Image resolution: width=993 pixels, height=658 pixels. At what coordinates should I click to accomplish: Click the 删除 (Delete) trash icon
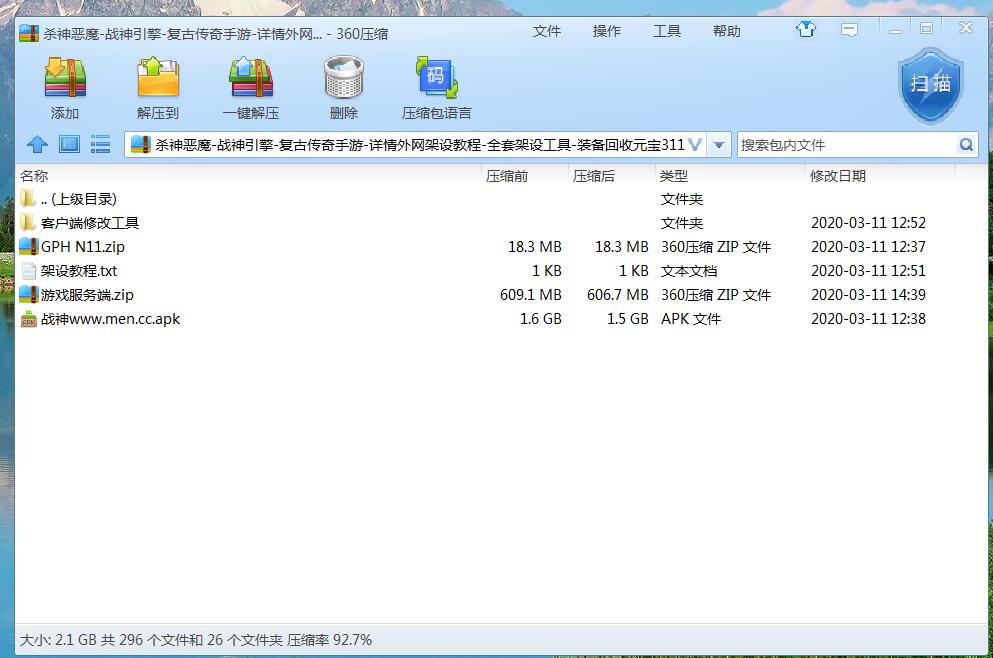tap(343, 79)
